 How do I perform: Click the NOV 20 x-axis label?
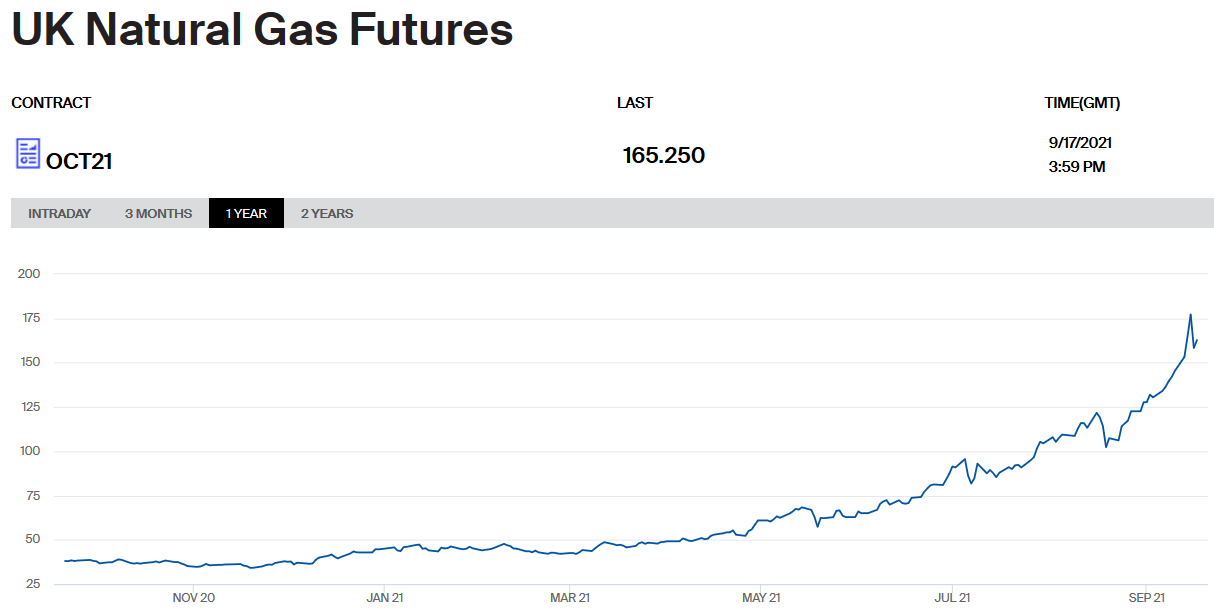click(x=193, y=598)
